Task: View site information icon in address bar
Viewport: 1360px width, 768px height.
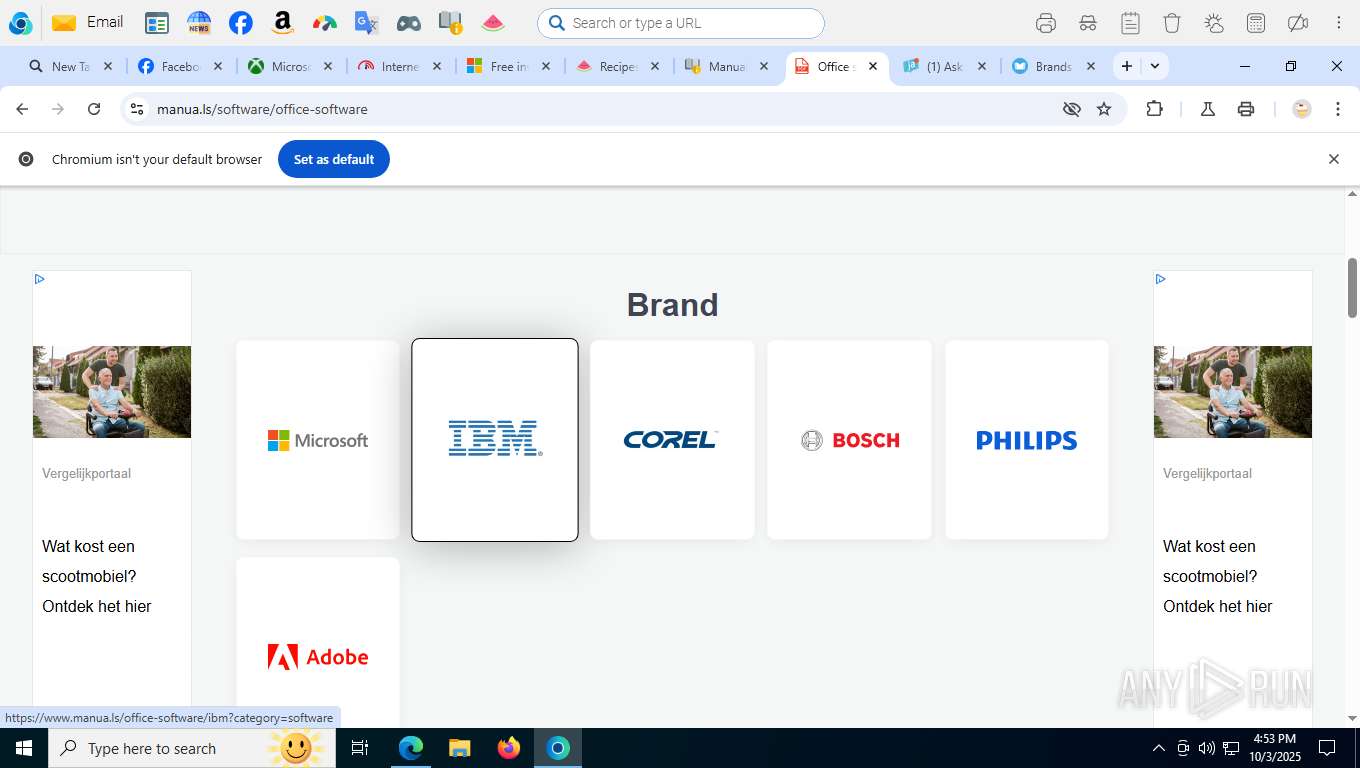Action: pyautogui.click(x=137, y=109)
